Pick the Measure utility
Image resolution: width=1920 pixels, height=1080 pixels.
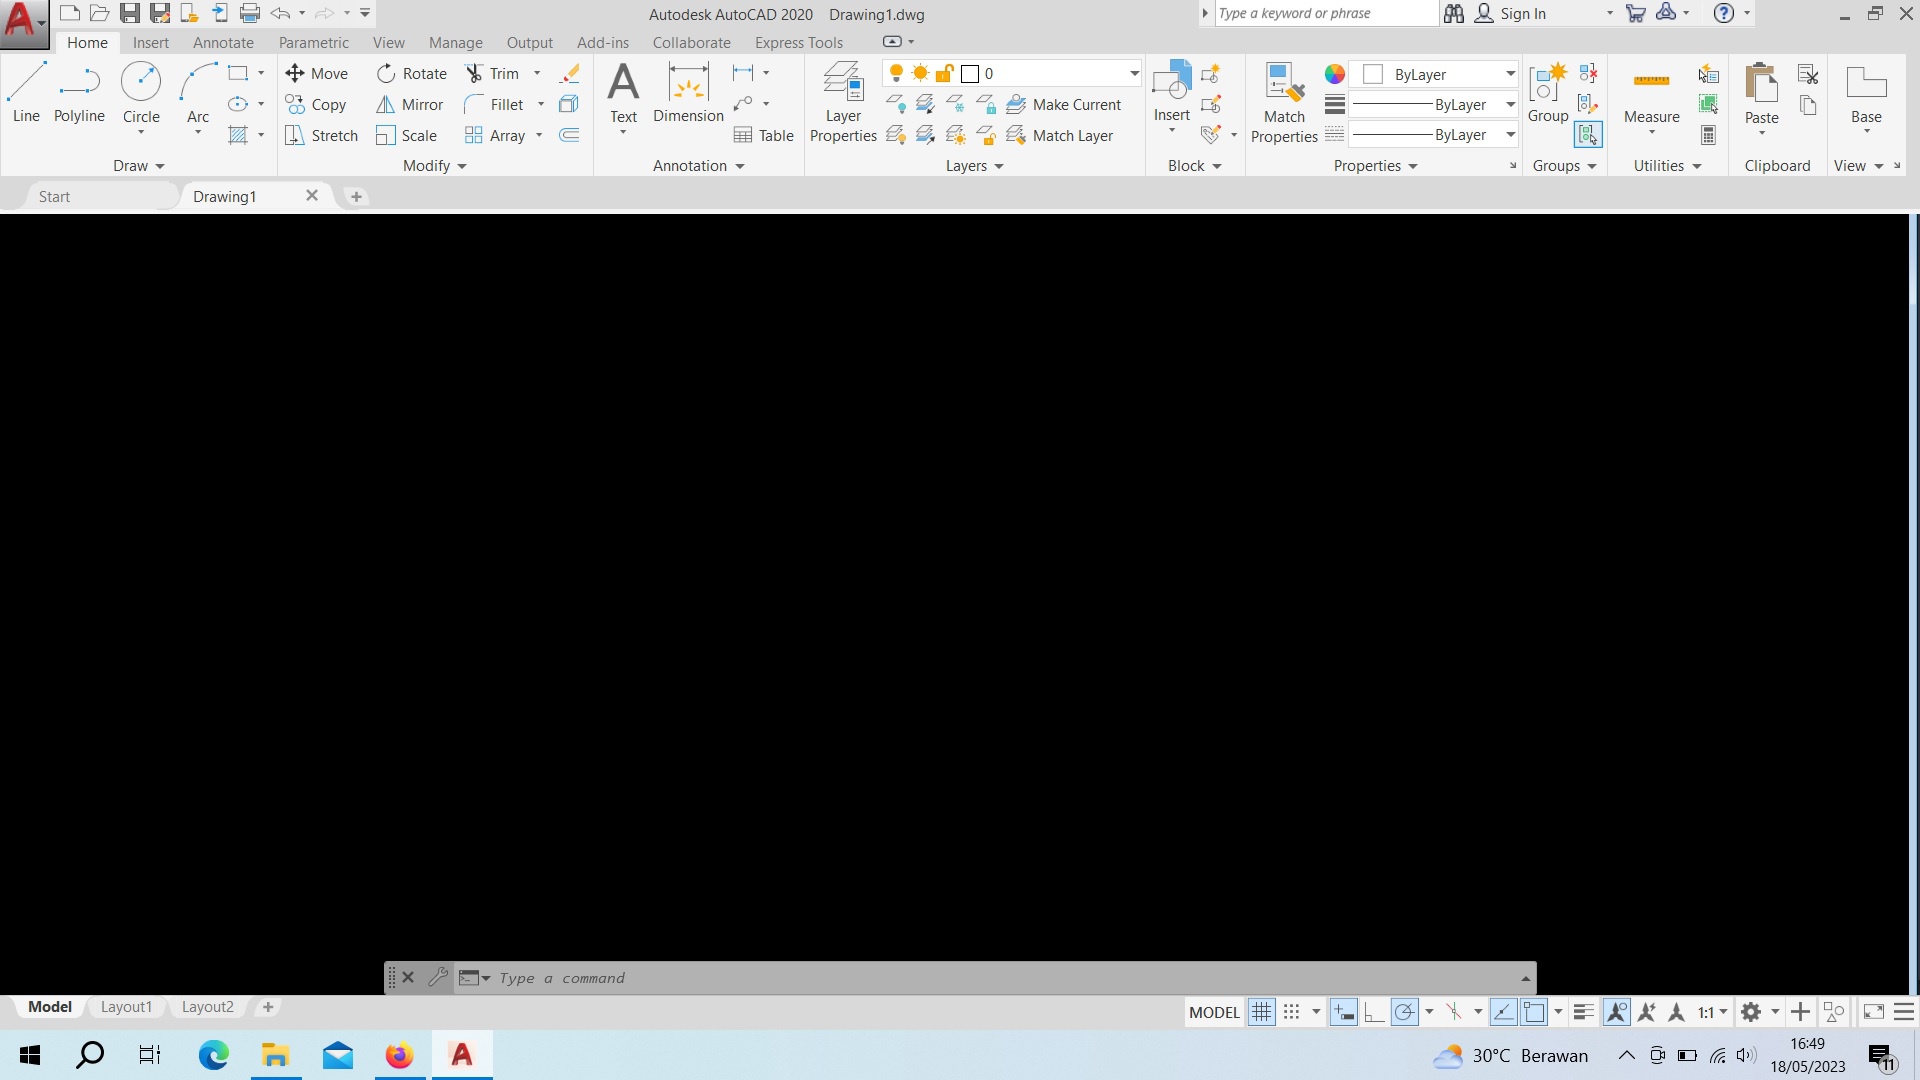click(x=1651, y=100)
